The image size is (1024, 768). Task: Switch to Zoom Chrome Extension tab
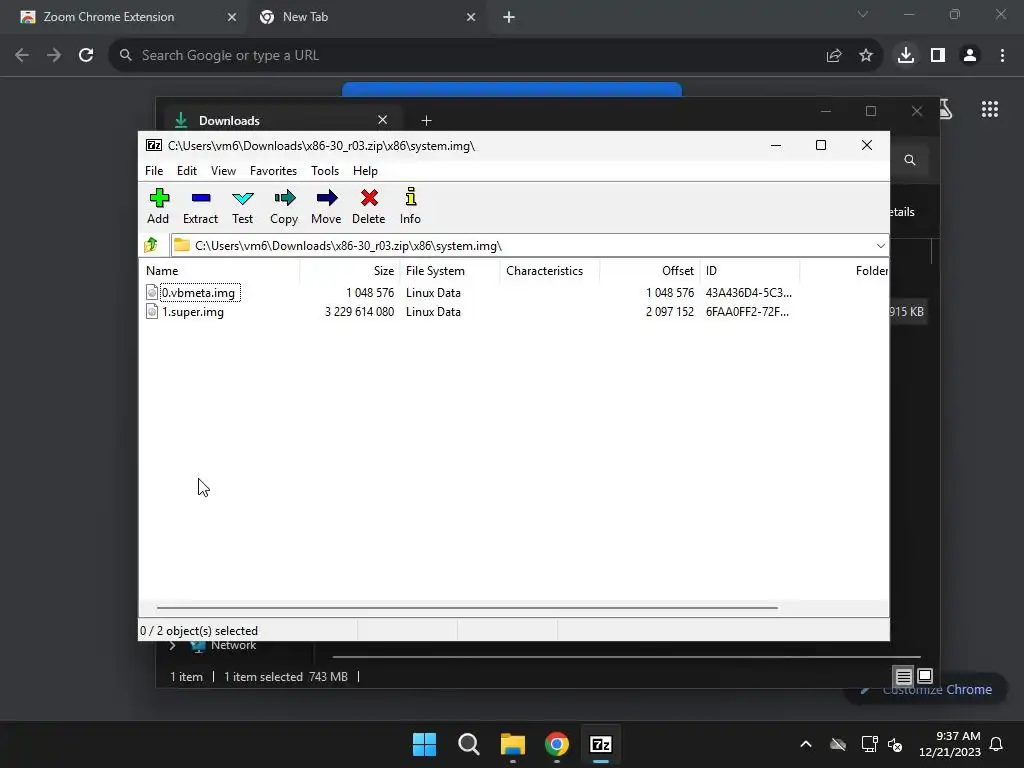click(x=122, y=17)
